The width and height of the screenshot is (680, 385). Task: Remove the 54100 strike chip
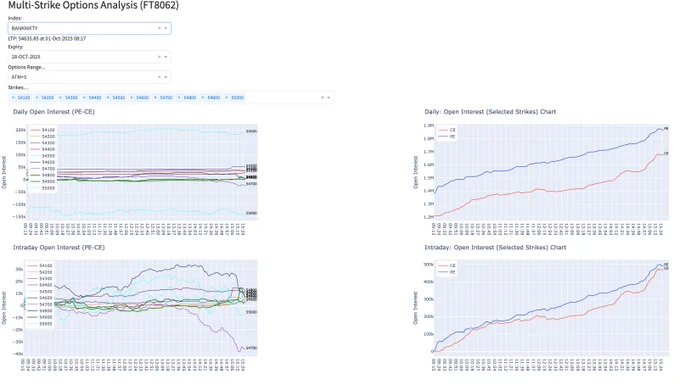pos(13,98)
